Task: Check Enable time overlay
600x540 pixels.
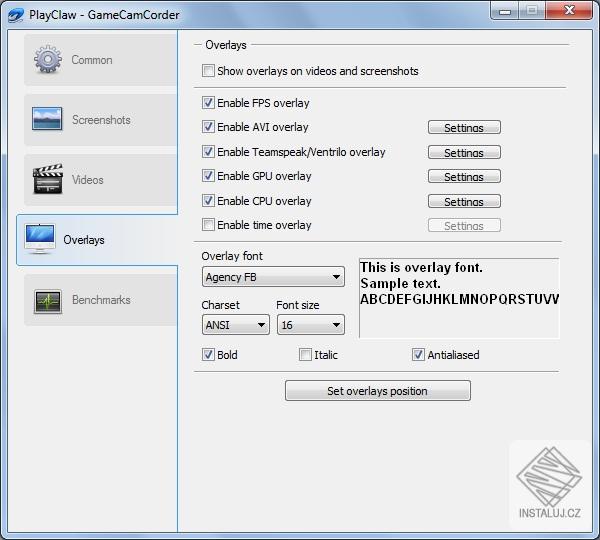Action: tap(208, 225)
